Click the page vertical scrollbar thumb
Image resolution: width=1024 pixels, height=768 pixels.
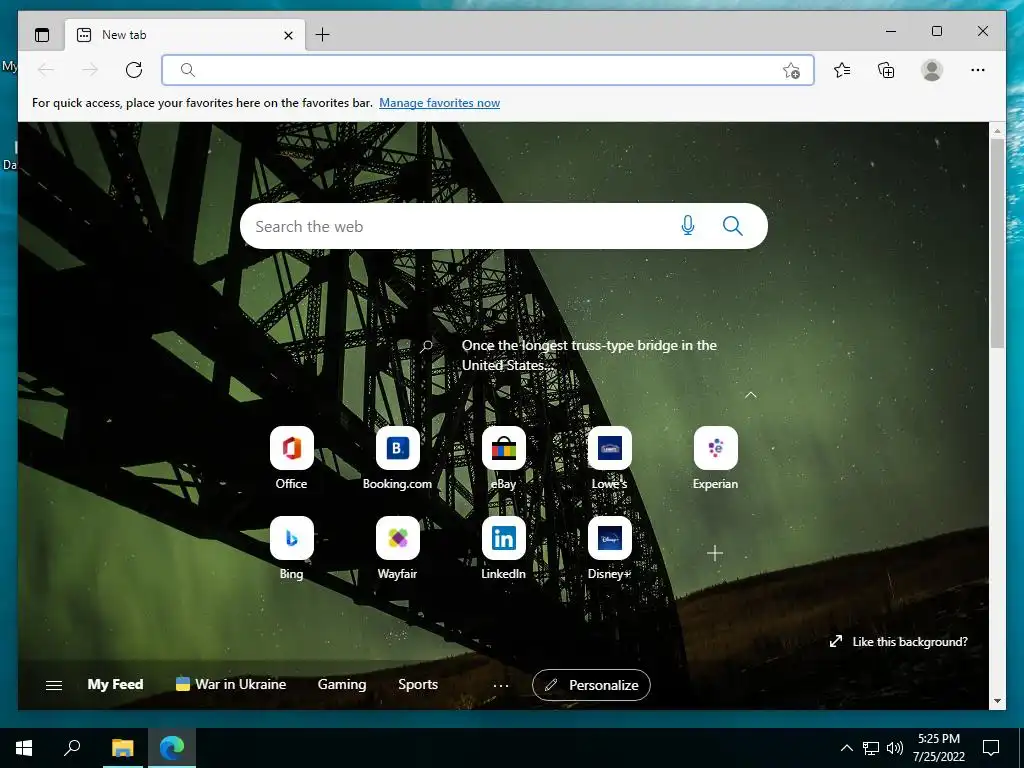997,243
